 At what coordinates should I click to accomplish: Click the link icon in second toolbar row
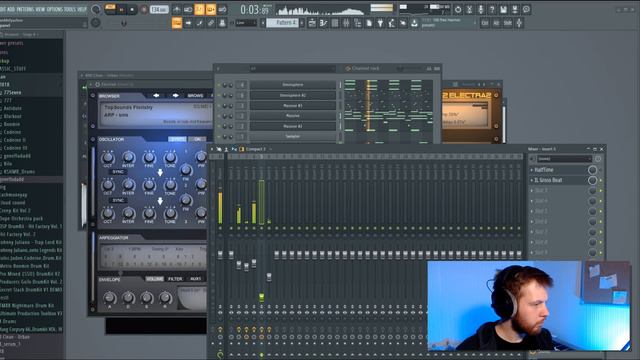pyautogui.click(x=211, y=23)
